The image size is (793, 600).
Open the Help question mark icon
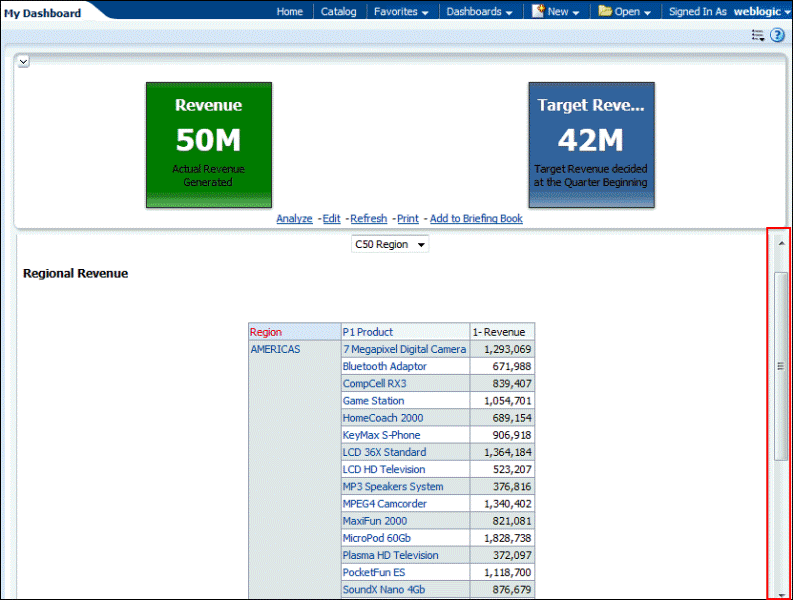[777, 35]
